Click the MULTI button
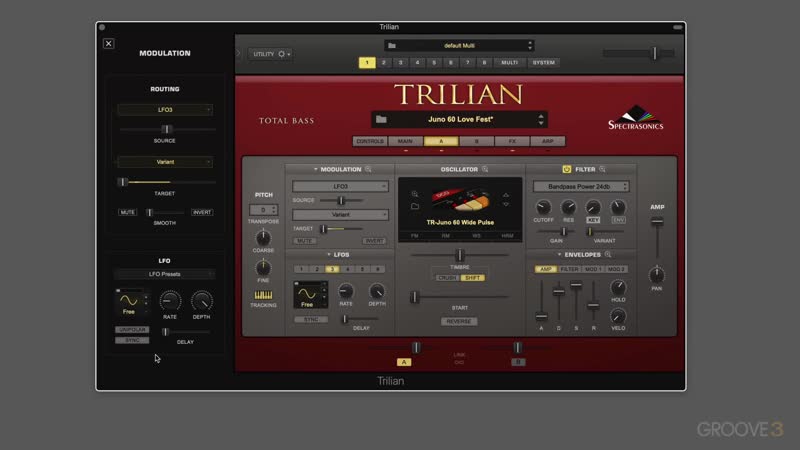 tap(509, 63)
